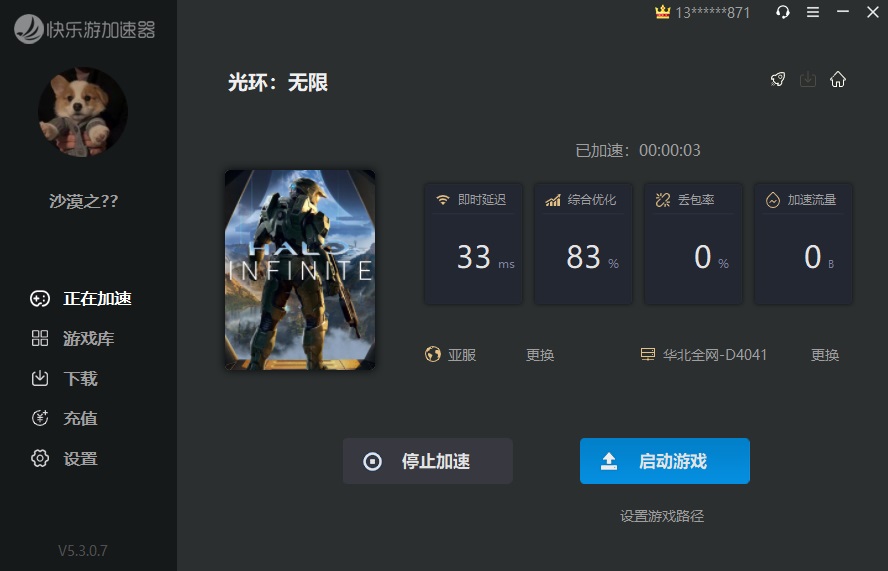Change the region using 更换 next to 亚服
This screenshot has height=571, width=888.
pos(540,355)
